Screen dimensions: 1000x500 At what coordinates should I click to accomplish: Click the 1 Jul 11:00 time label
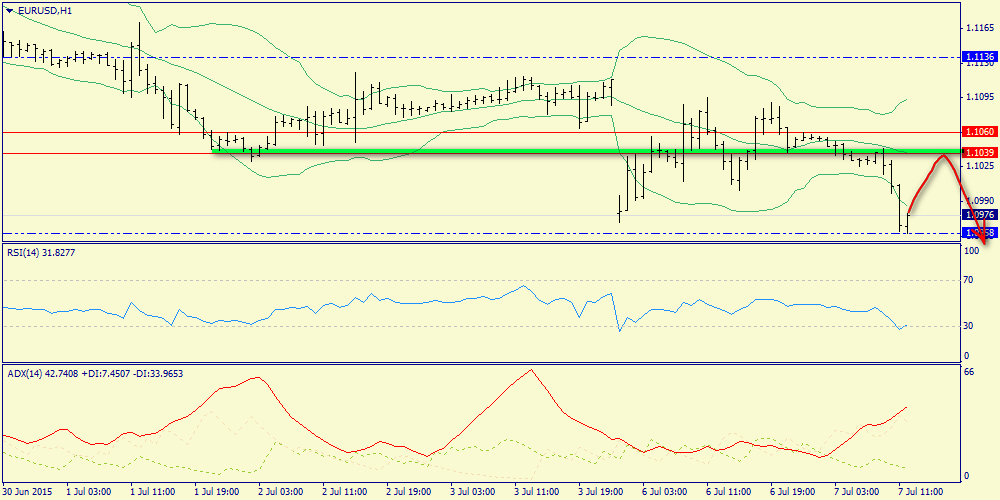(152, 492)
